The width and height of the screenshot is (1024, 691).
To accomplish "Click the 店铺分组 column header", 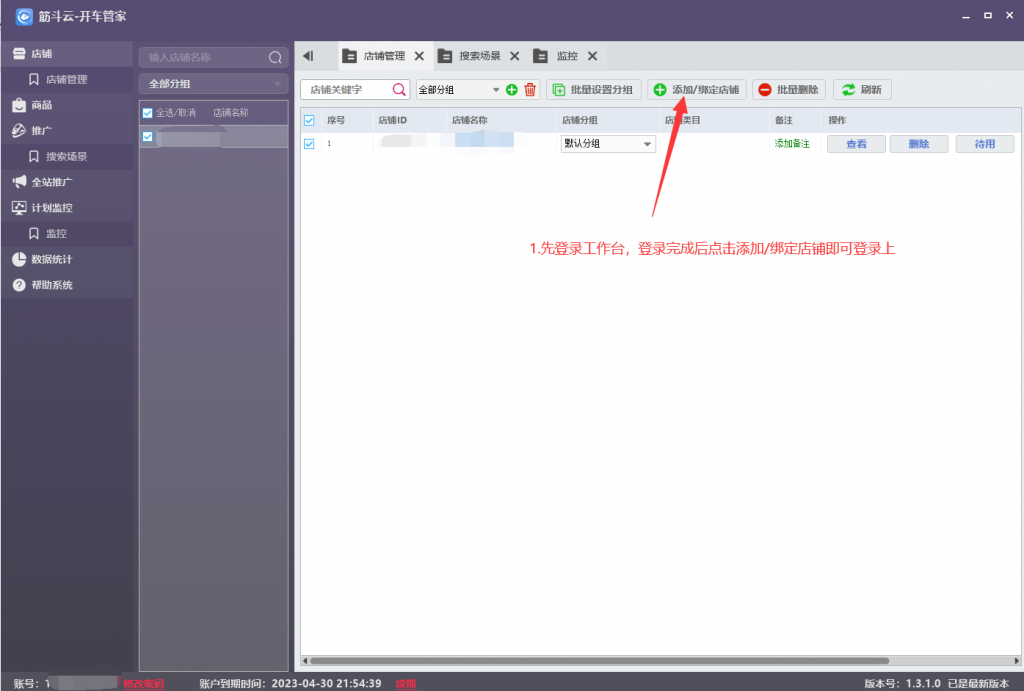I will point(579,120).
